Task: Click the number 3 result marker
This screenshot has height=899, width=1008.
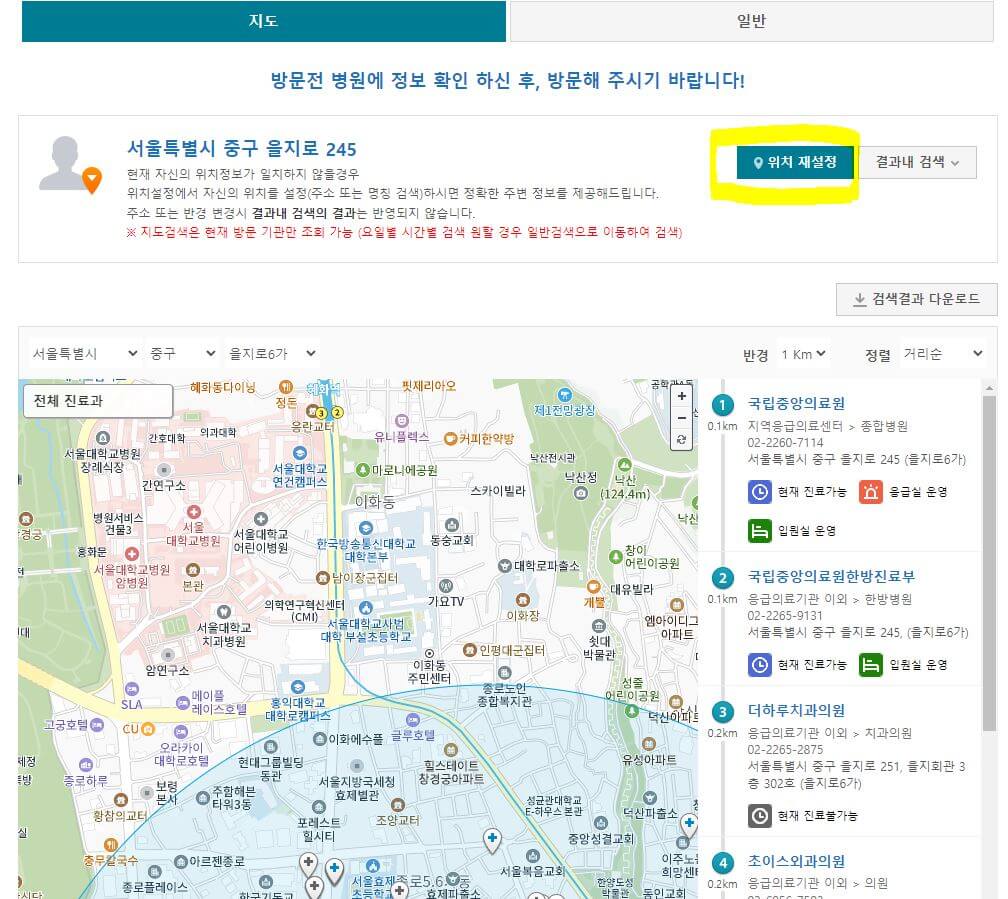Action: coord(723,712)
